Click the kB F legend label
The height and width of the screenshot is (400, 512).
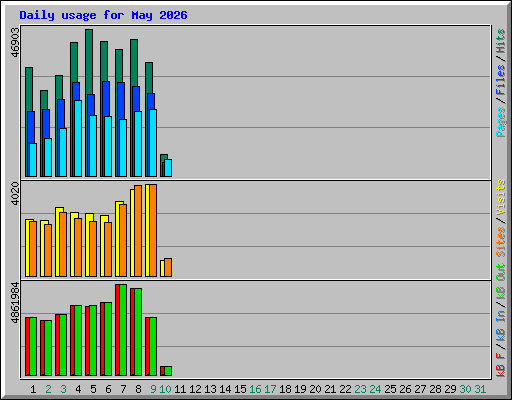point(501,365)
